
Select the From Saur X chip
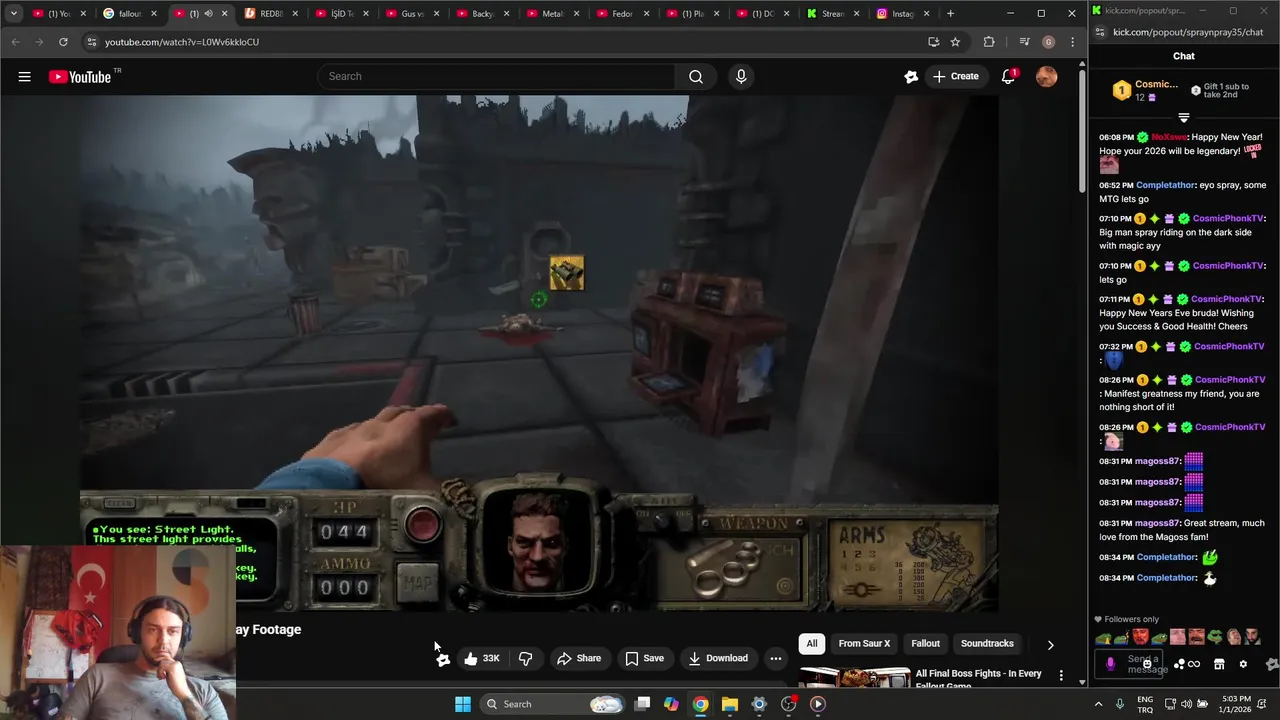(x=864, y=644)
